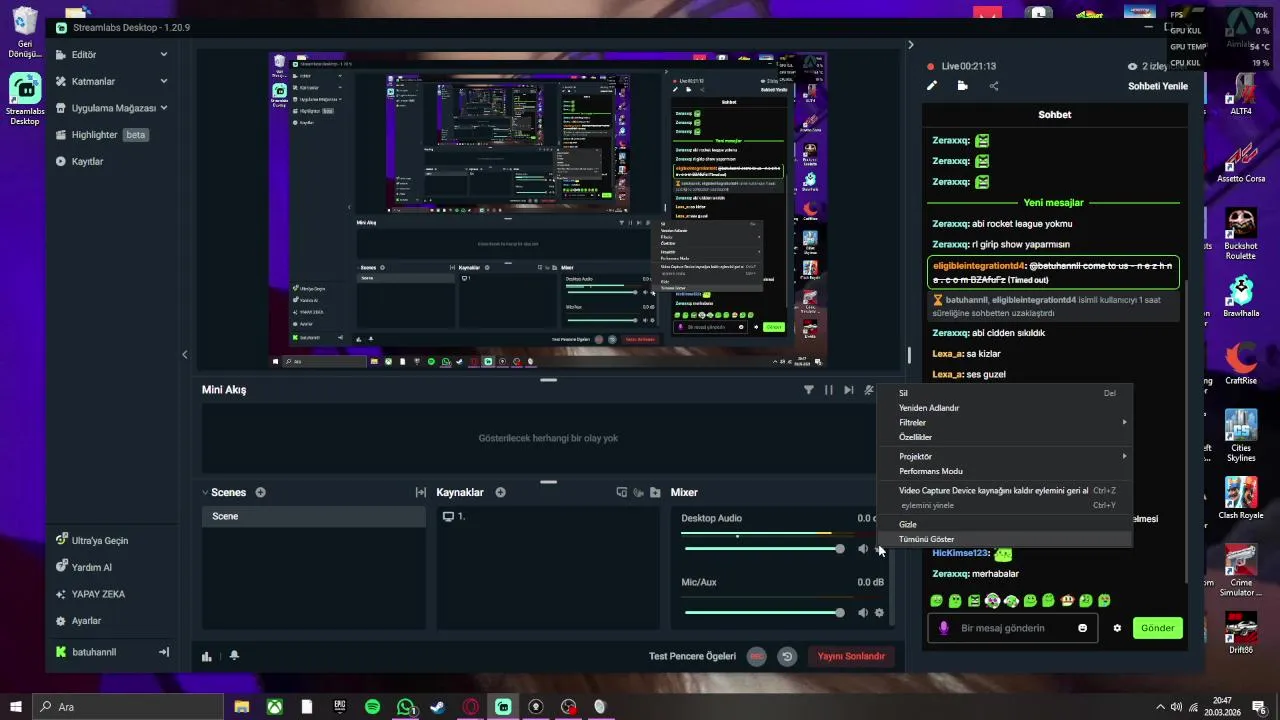Click Streamlabs Desktop icon in Windows taskbar
The height and width of the screenshot is (720, 1280).
click(503, 707)
